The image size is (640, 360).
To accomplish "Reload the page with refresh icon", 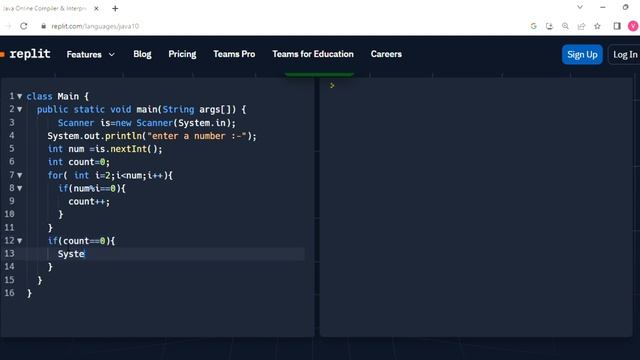I will [x=24, y=26].
